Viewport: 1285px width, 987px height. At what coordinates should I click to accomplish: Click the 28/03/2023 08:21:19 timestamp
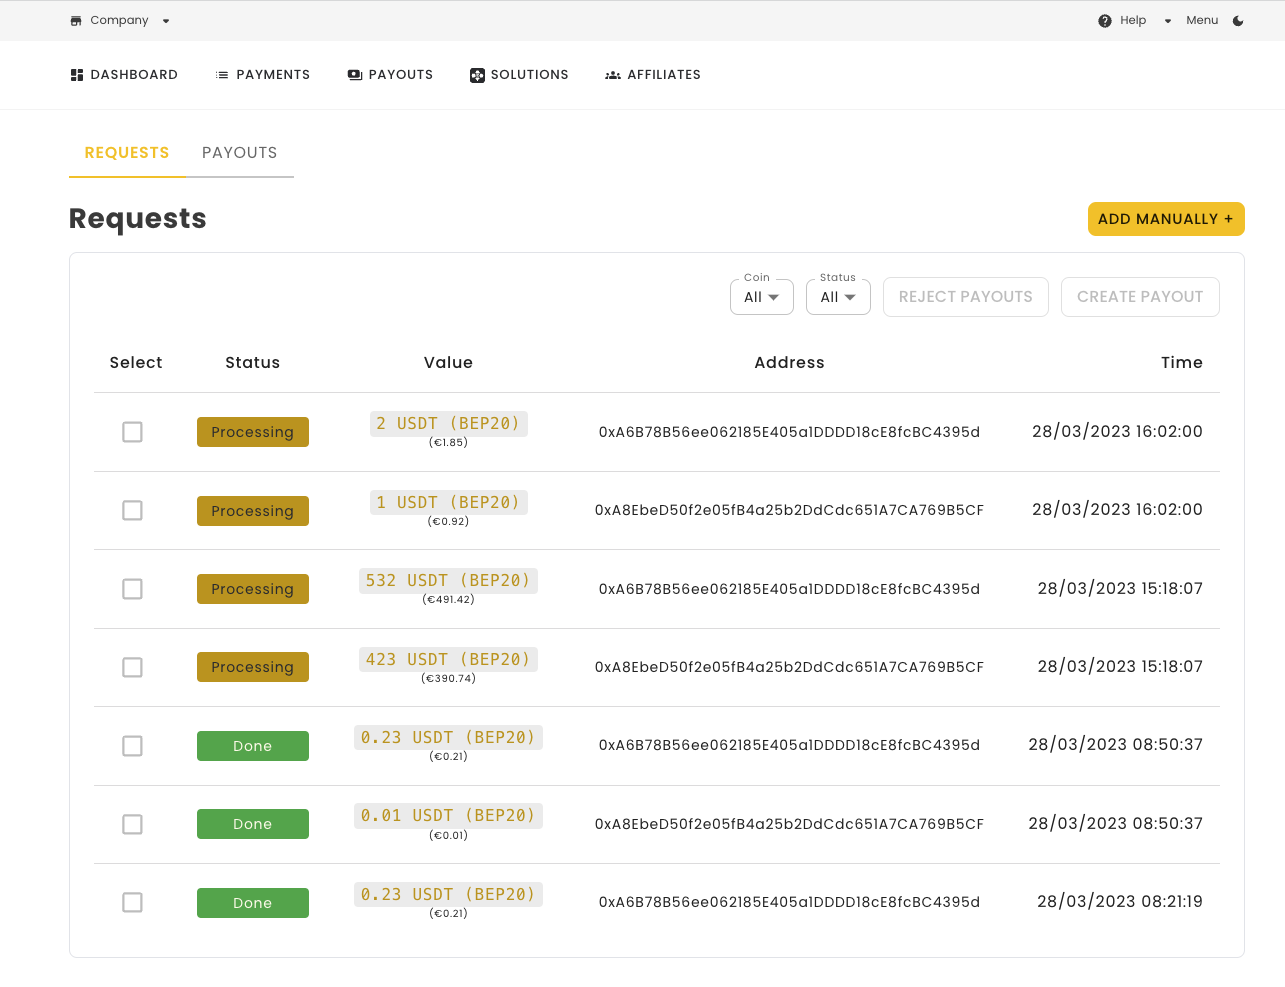click(1120, 902)
